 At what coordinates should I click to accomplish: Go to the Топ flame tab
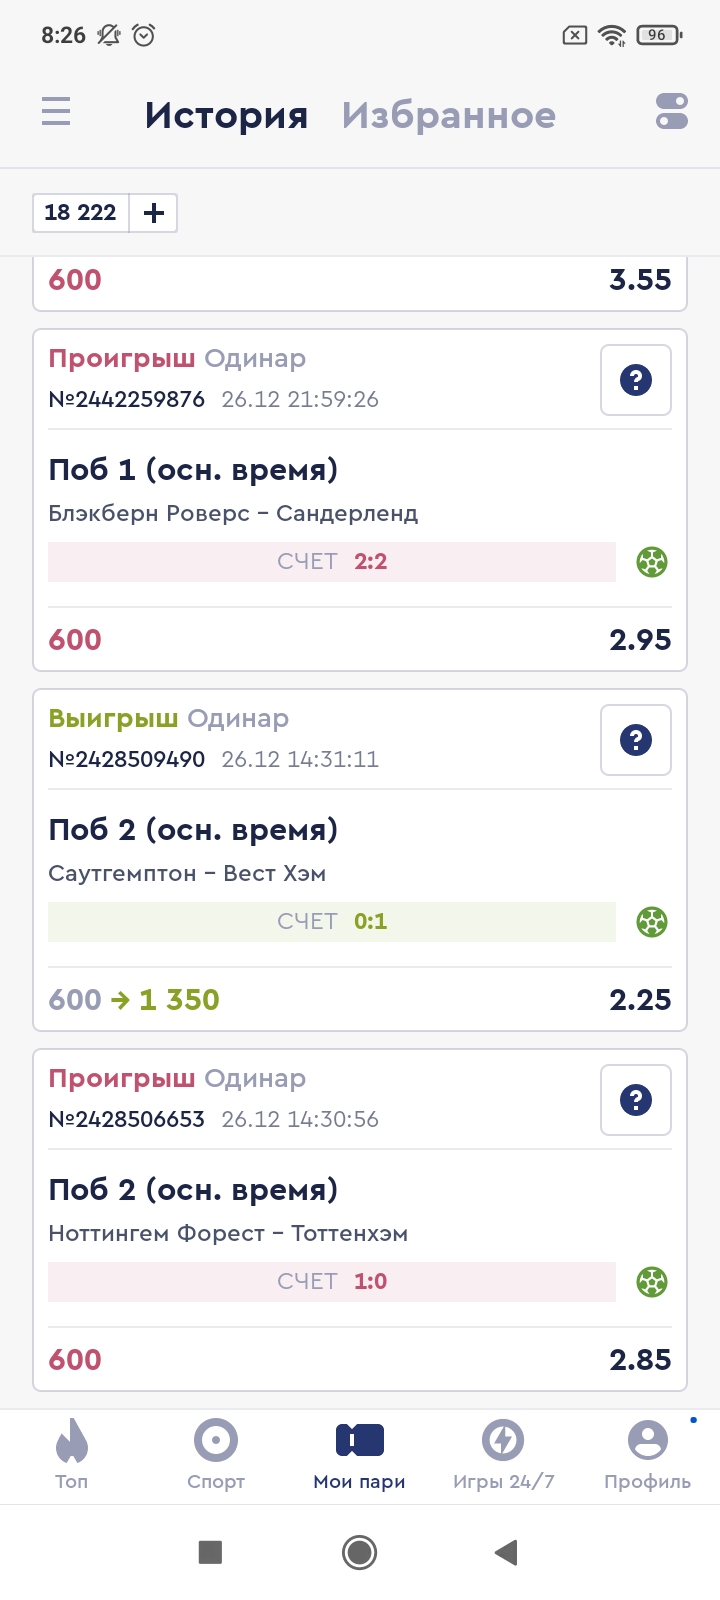click(x=72, y=1455)
